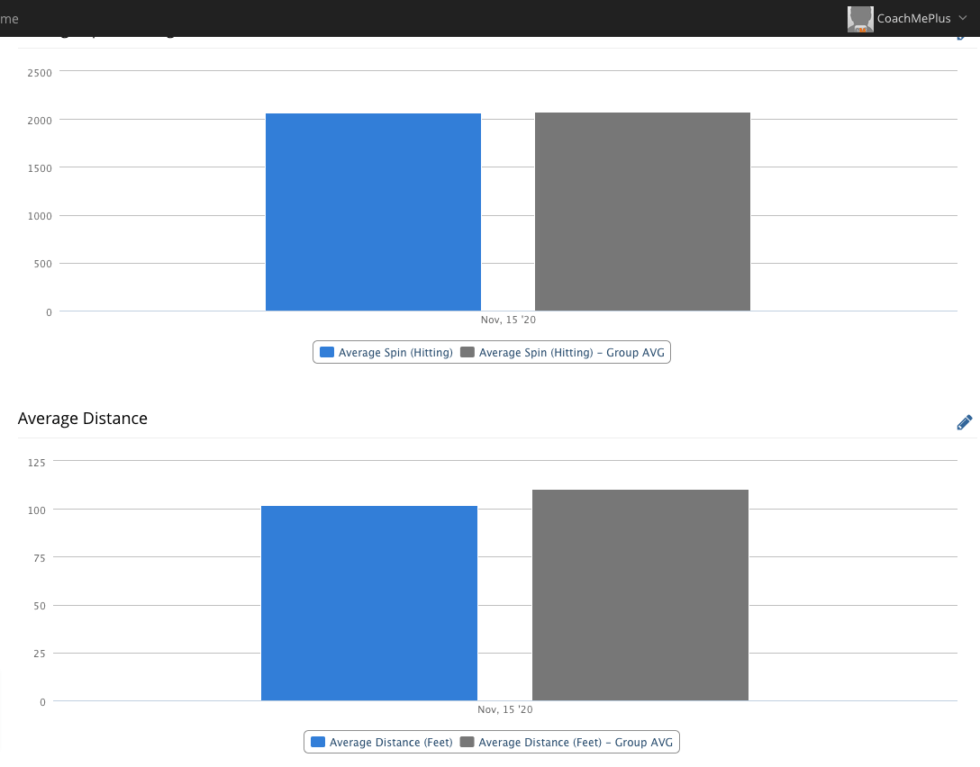The image size is (980, 767).
Task: Click the gray Spin Group AVG legend swatch
Action: pyautogui.click(x=467, y=352)
